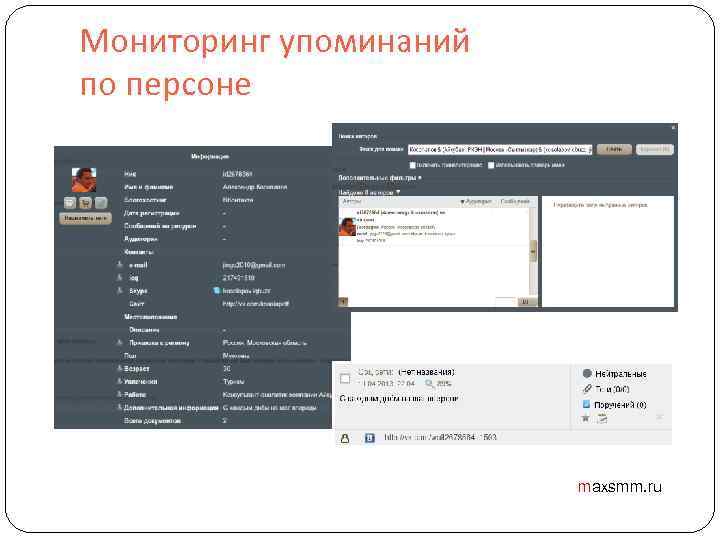720x540 pixels.
Task: Click the grayed button right of the search button
Action: 655,149
